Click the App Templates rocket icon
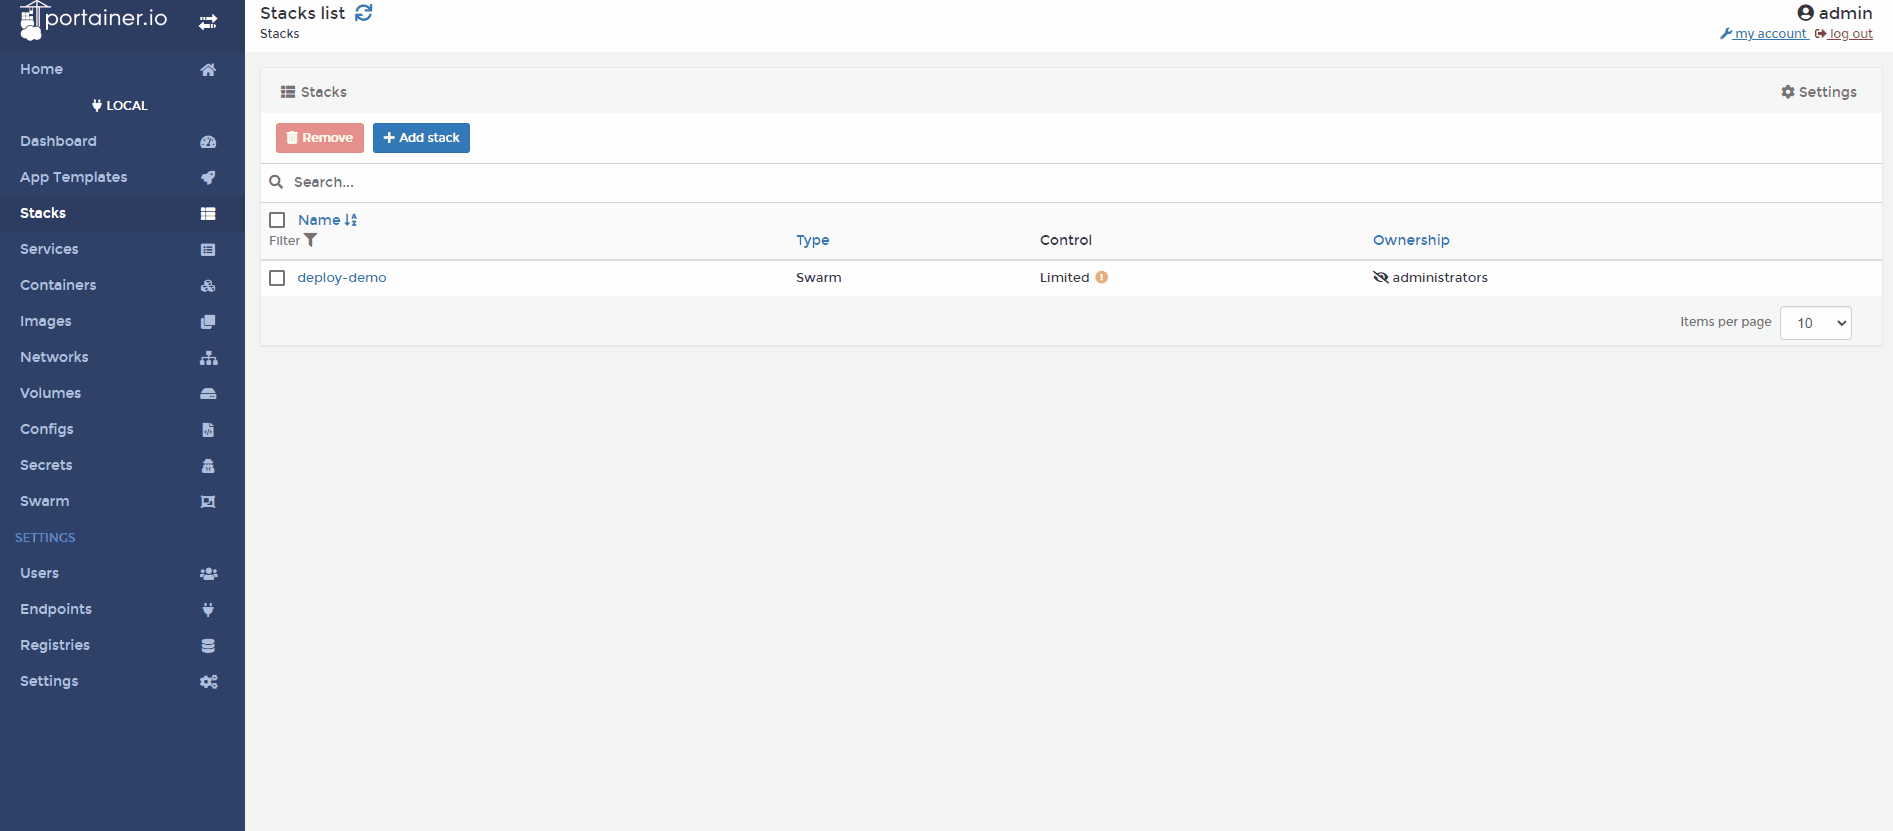Viewport: 1893px width, 831px height. (208, 178)
